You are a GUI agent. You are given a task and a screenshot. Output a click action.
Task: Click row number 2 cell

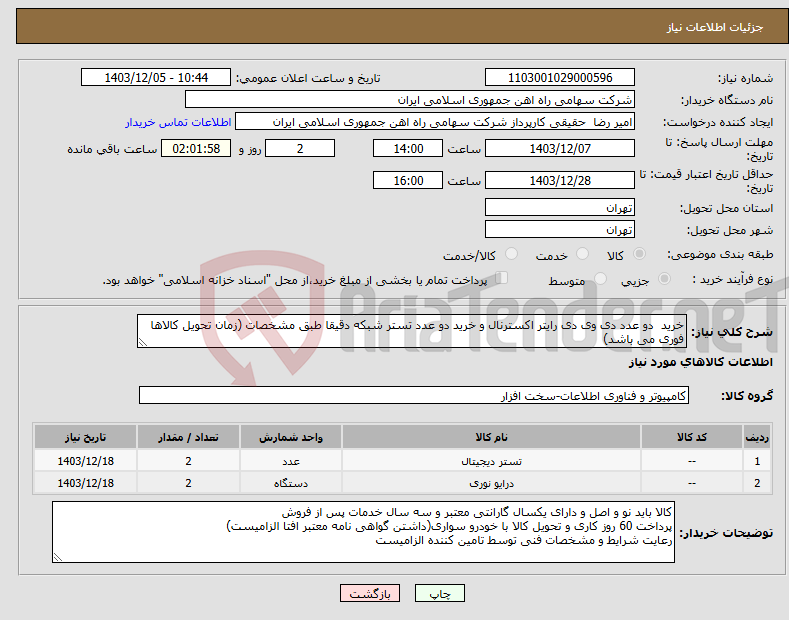point(757,483)
